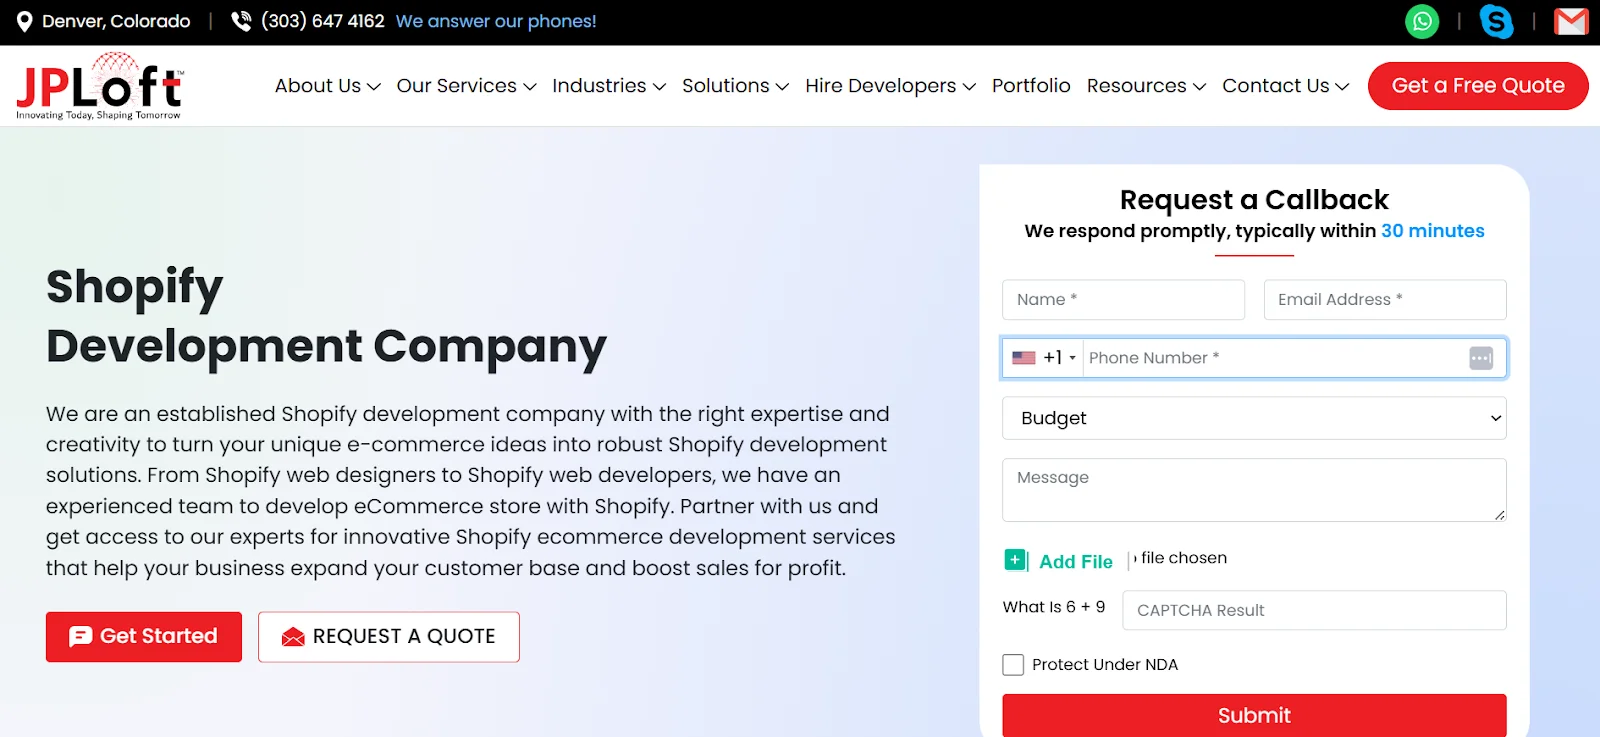
Task: Select Hire Developers in the navigation
Action: tap(882, 86)
